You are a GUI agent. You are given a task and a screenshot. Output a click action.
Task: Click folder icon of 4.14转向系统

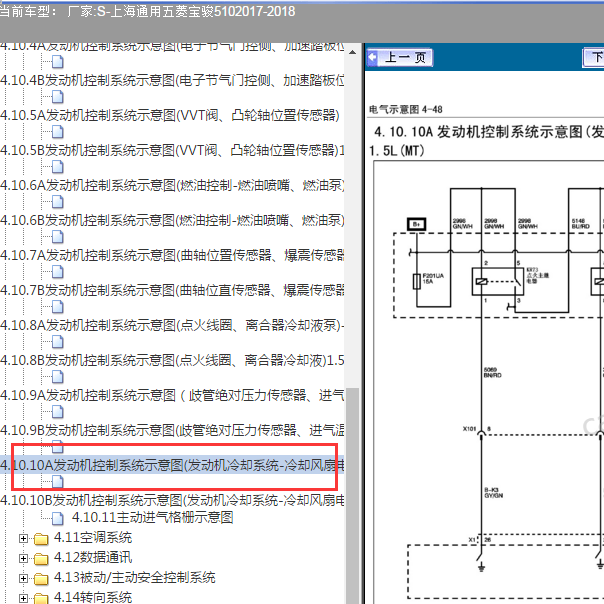(x=41, y=599)
